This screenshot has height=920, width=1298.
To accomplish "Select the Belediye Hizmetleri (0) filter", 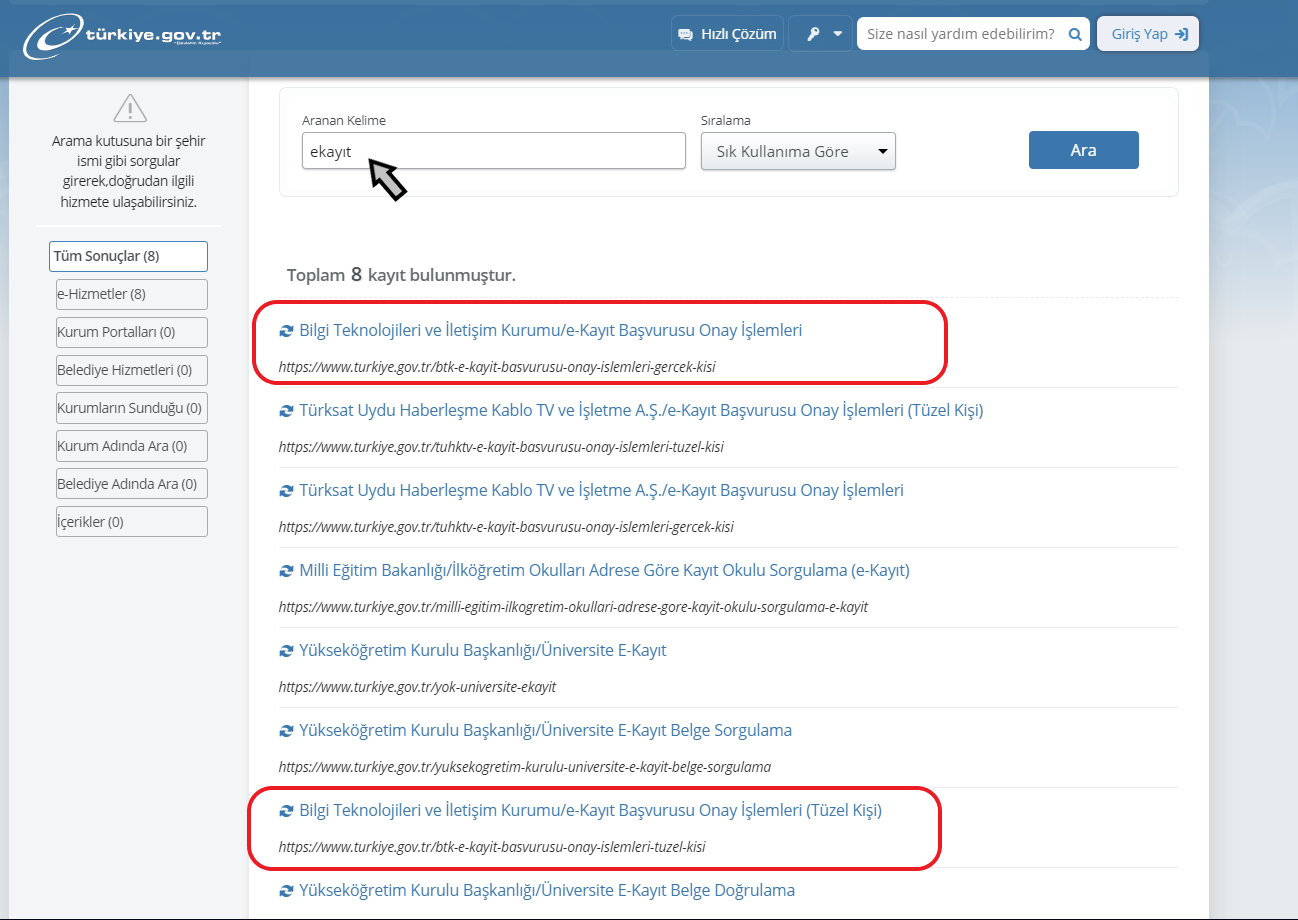I will click(132, 370).
